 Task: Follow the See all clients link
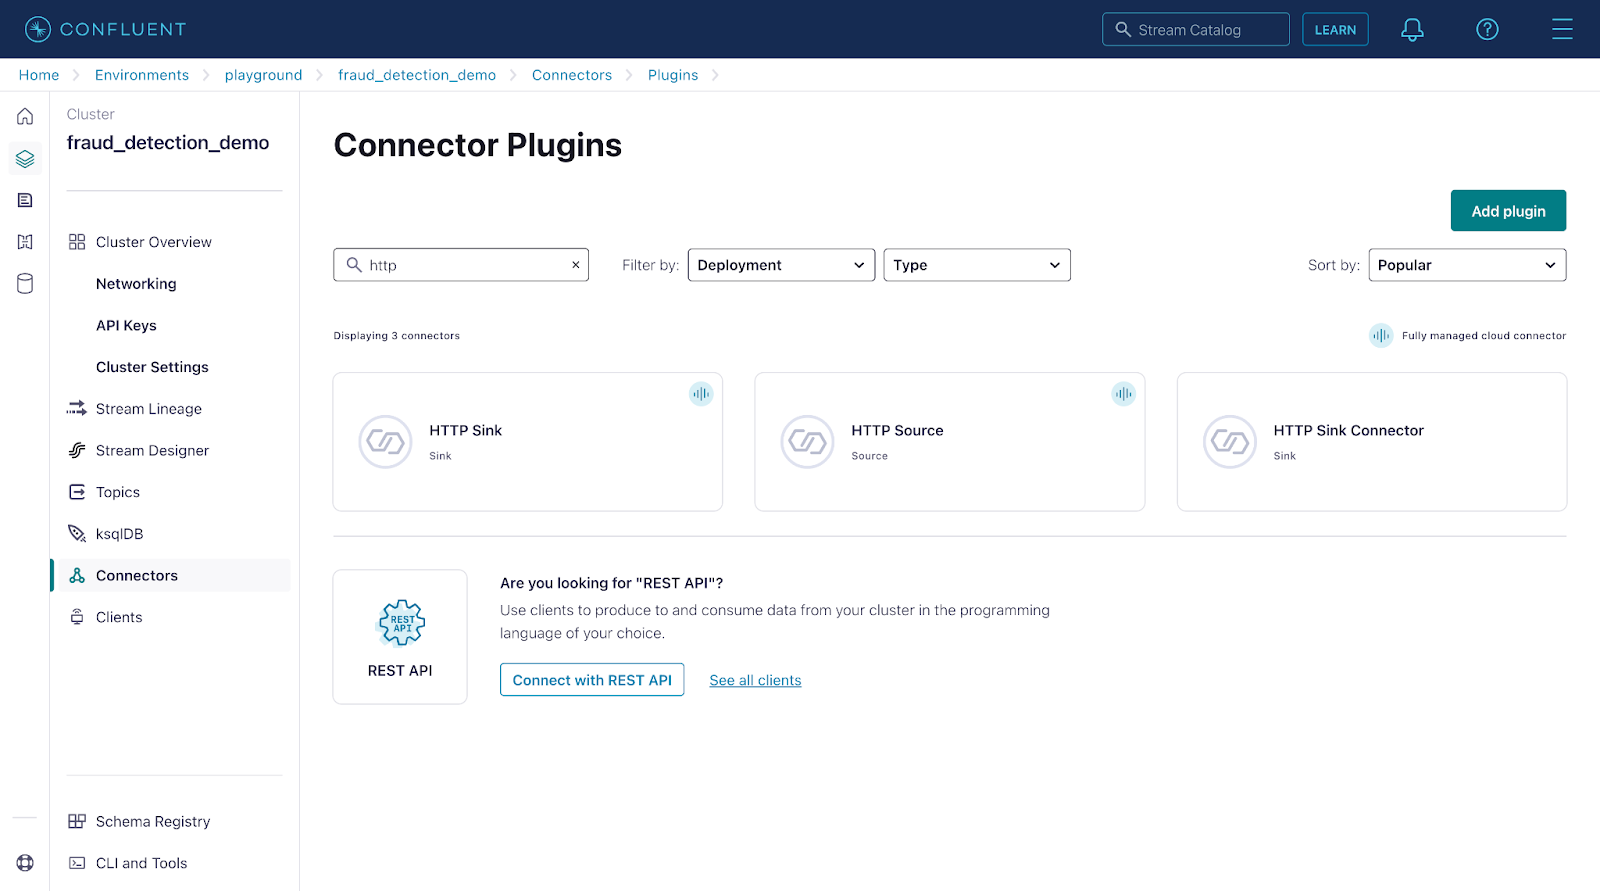pyautogui.click(x=755, y=680)
